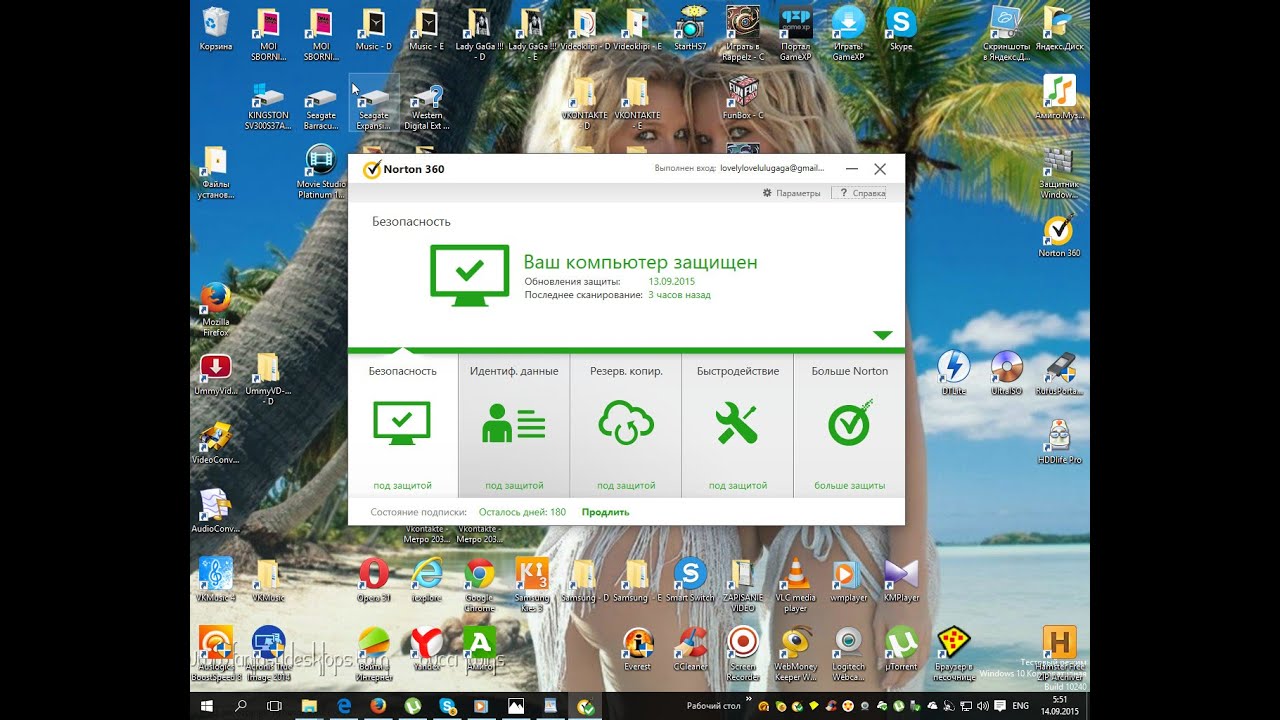
Task: Open Параметры gear in Norton 360
Action: click(791, 193)
